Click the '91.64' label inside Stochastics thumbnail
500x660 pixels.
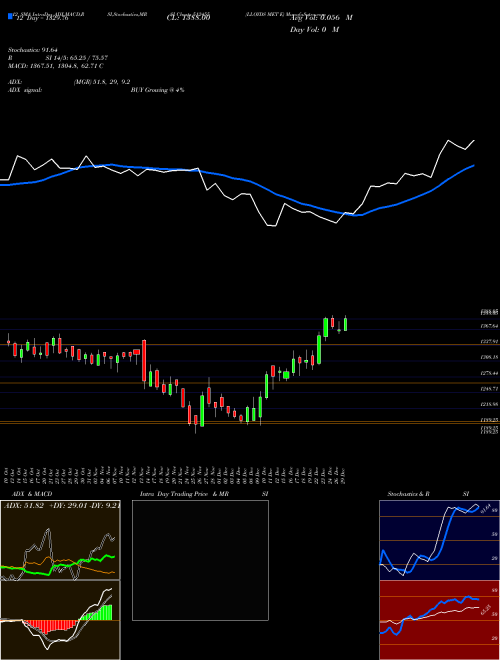pos(485,507)
